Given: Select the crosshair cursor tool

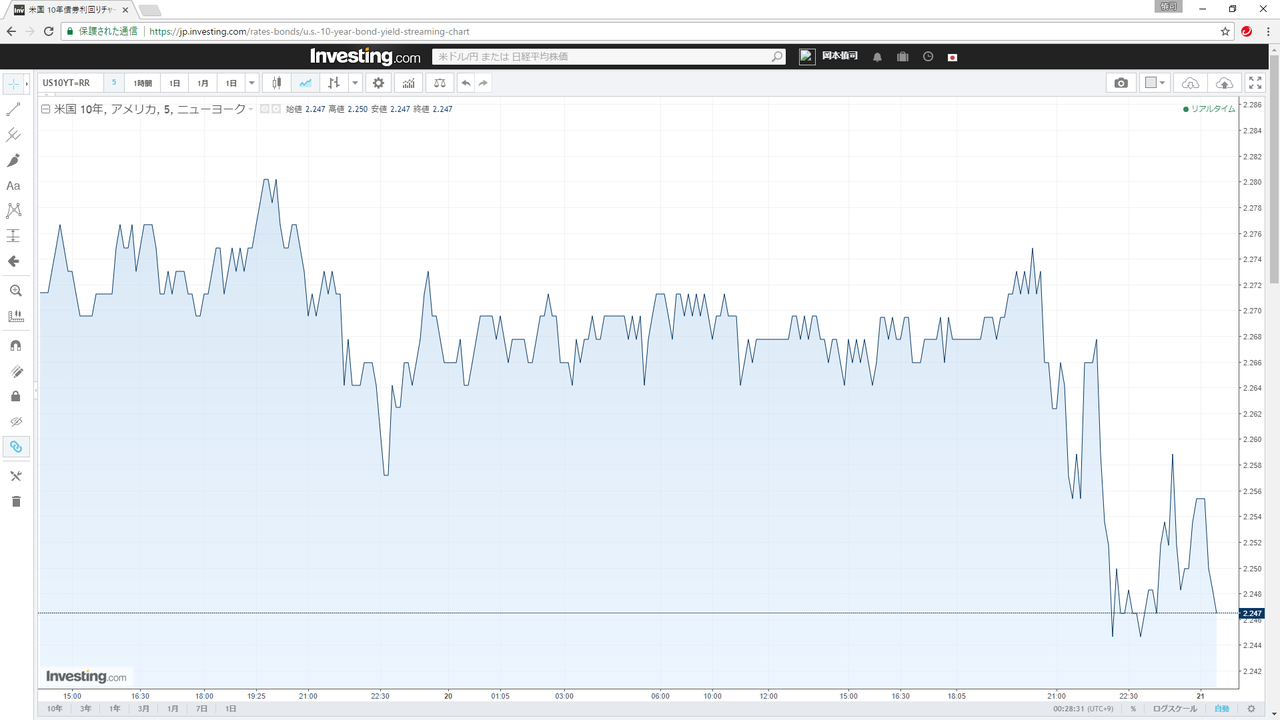Looking at the screenshot, I should (14, 83).
